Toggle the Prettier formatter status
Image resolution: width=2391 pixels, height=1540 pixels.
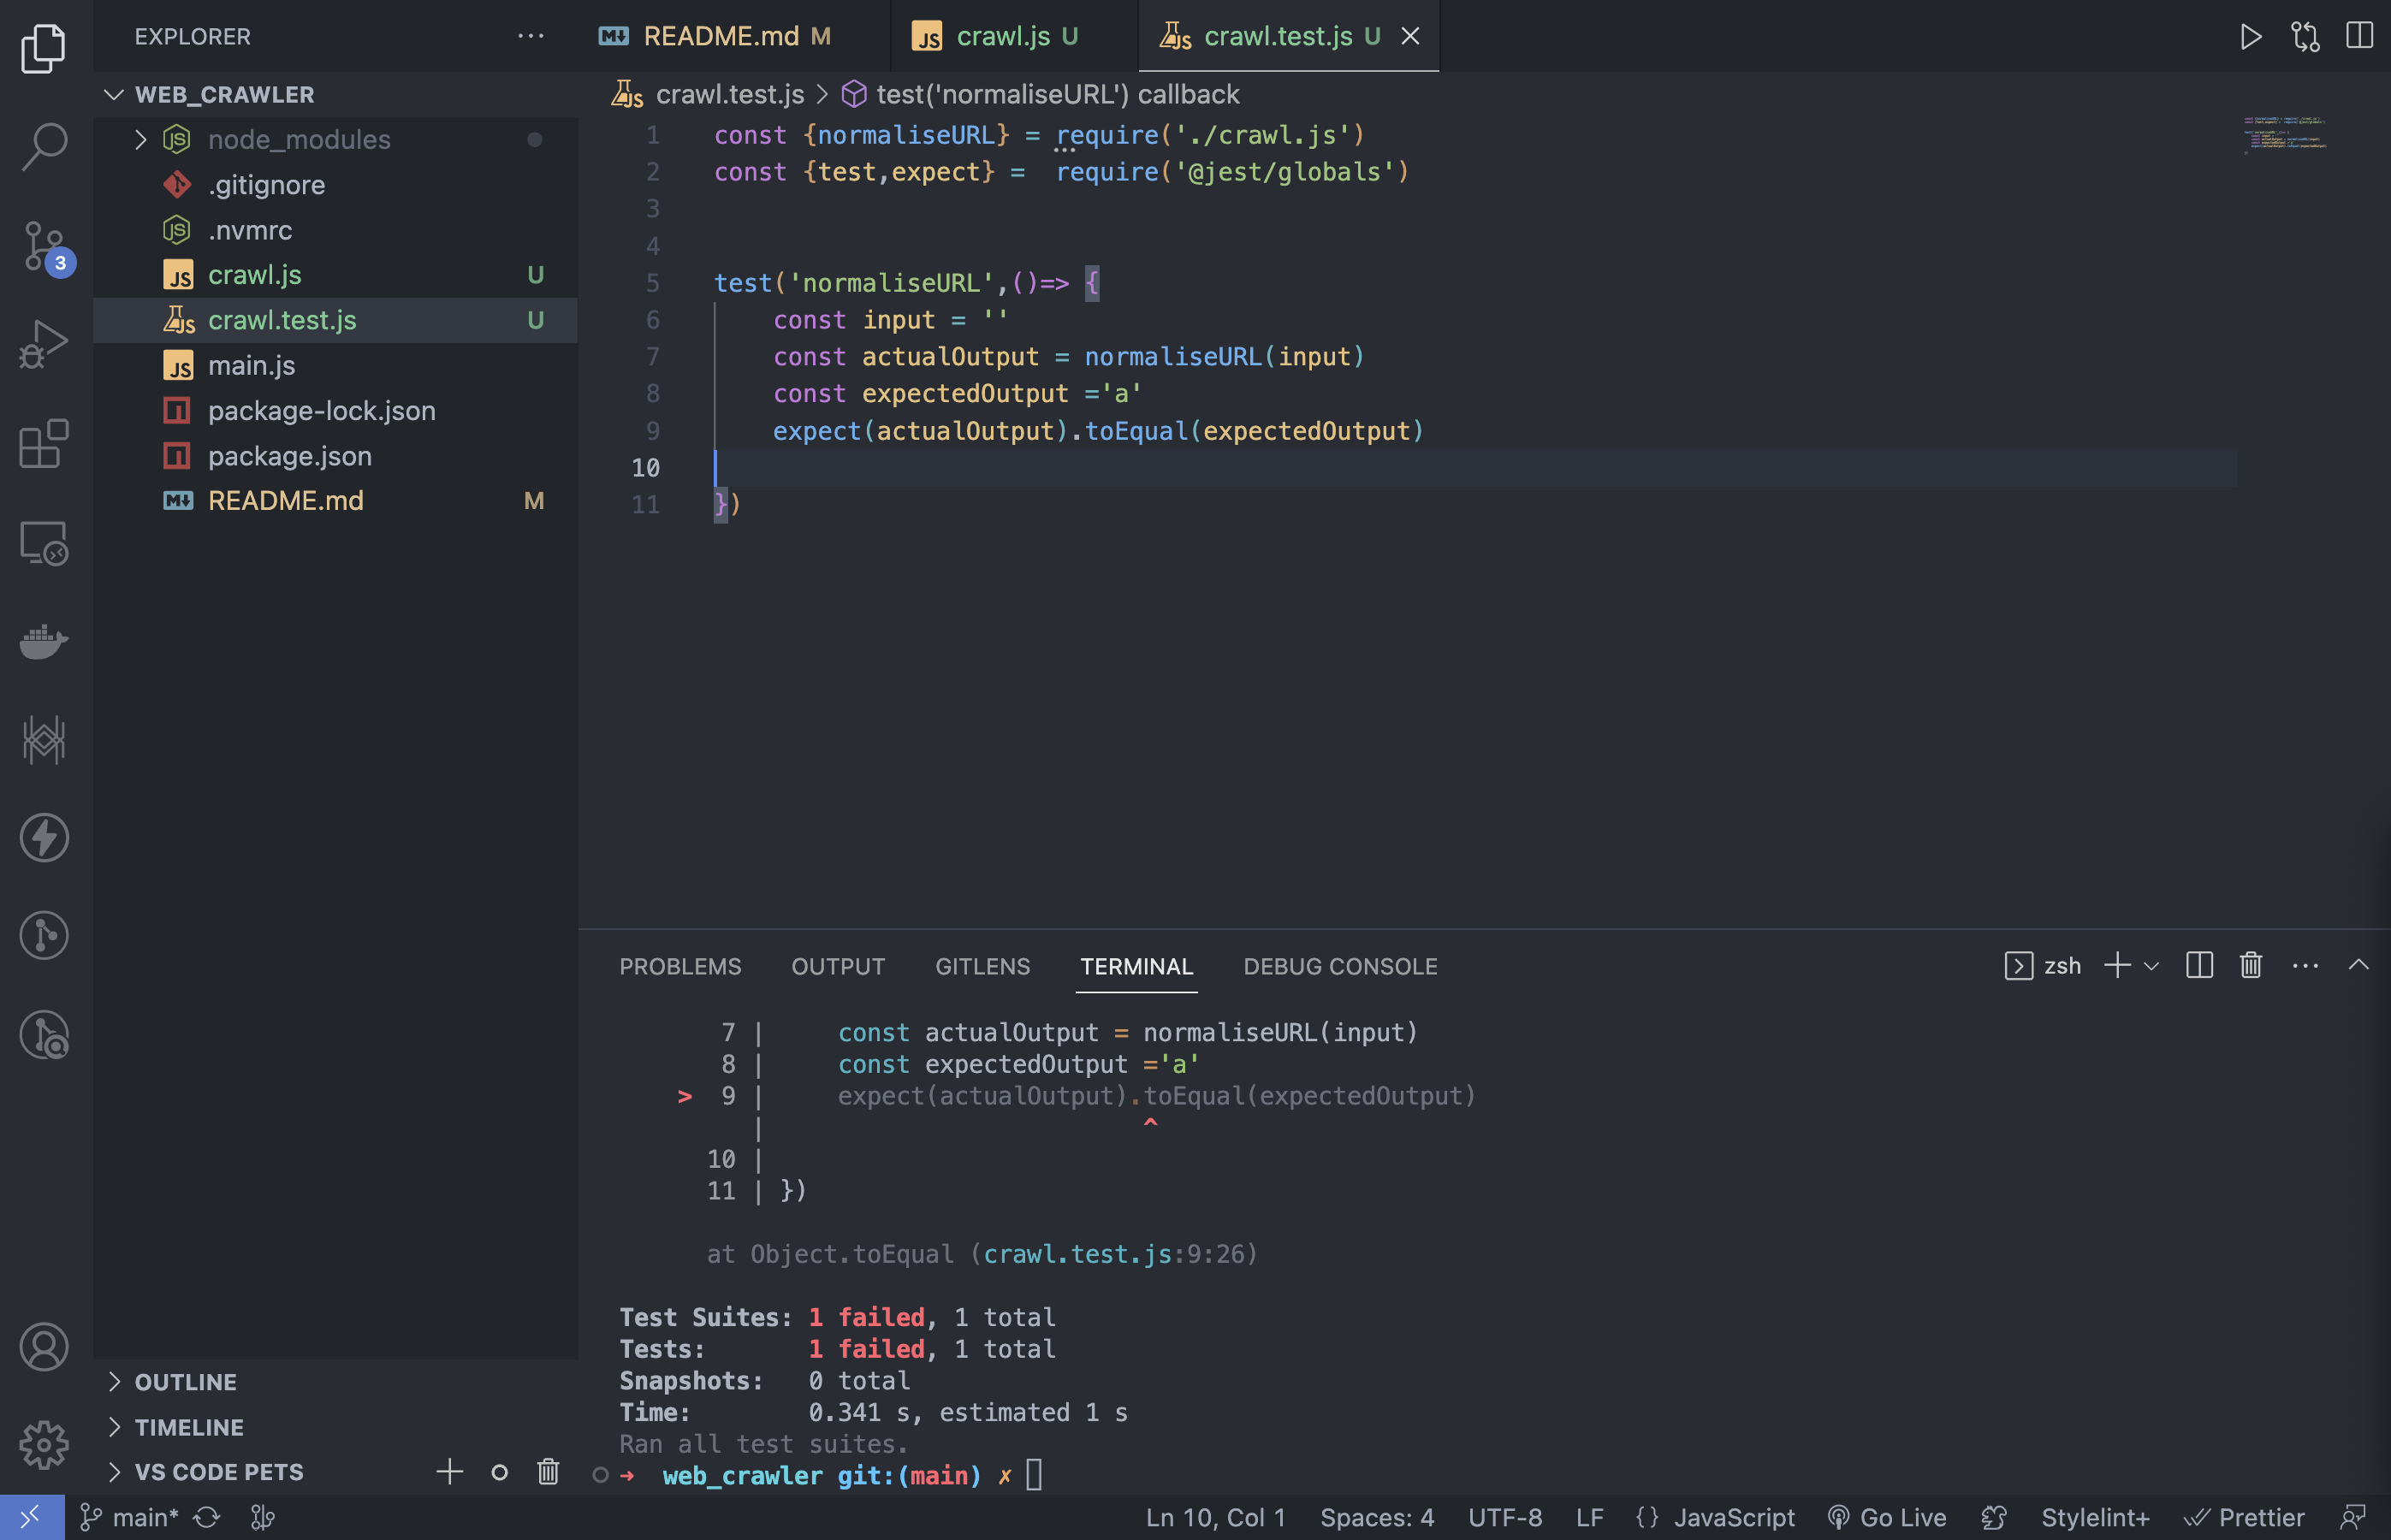coord(2244,1517)
